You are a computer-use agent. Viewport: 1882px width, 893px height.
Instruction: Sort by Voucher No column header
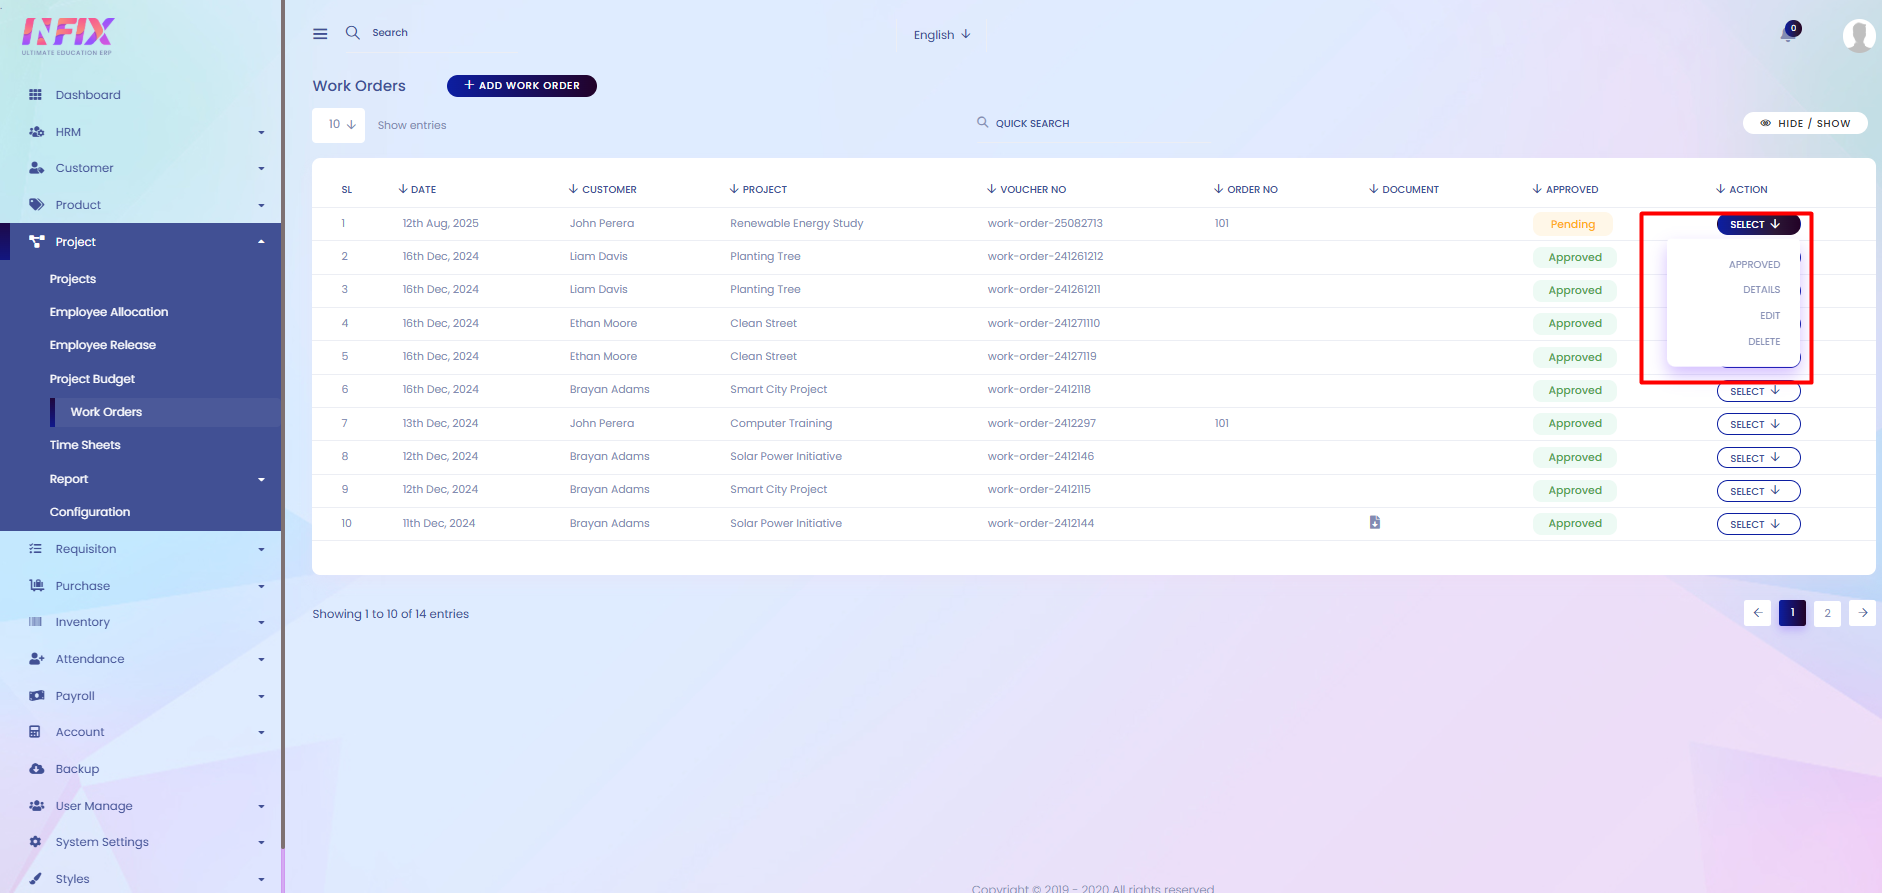(1026, 189)
